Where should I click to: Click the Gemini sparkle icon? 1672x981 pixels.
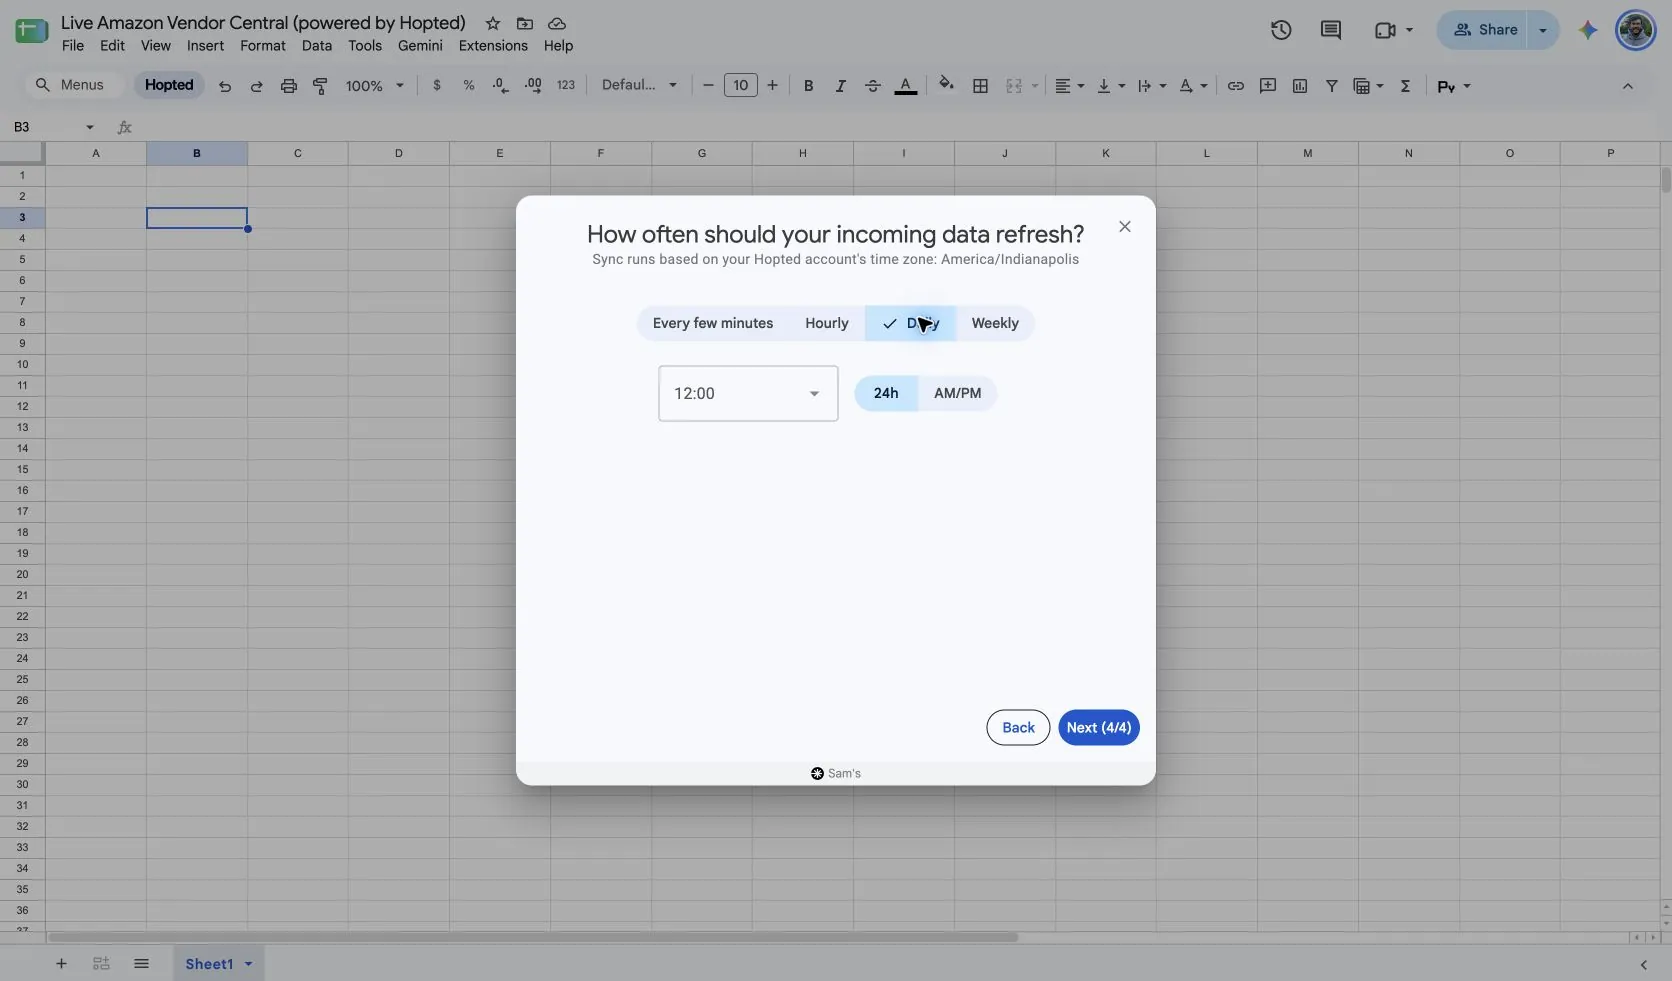coord(1588,30)
